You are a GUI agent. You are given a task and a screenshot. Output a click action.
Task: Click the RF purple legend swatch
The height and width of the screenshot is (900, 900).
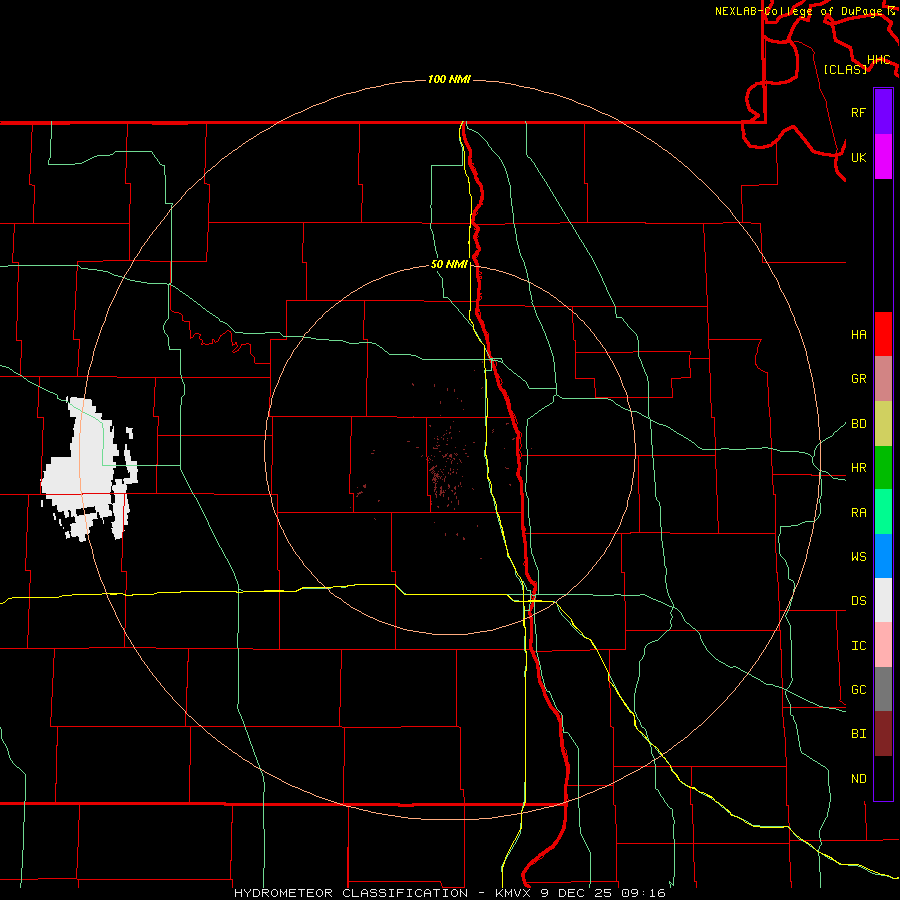click(x=883, y=112)
